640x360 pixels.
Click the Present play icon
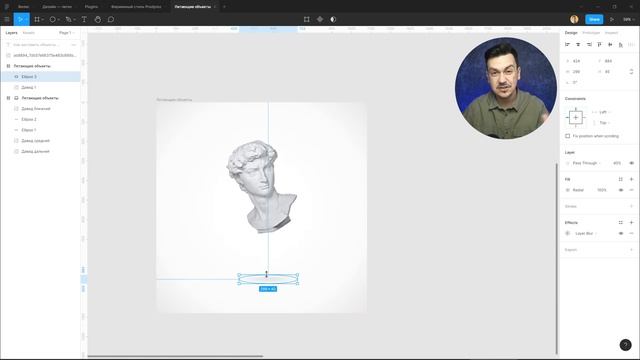(x=611, y=19)
